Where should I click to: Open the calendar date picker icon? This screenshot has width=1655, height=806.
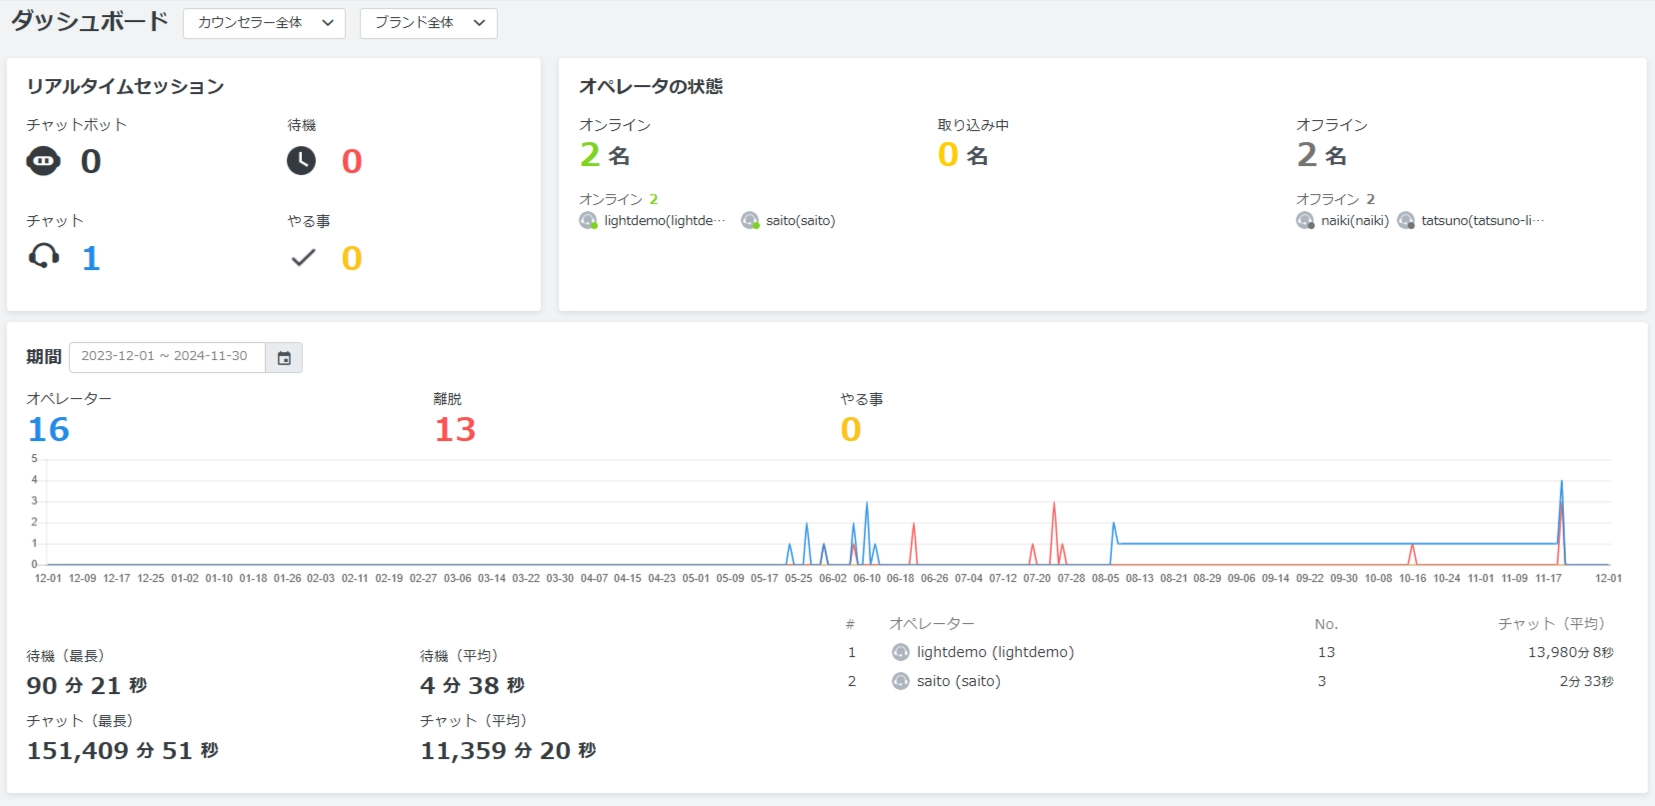point(284,358)
